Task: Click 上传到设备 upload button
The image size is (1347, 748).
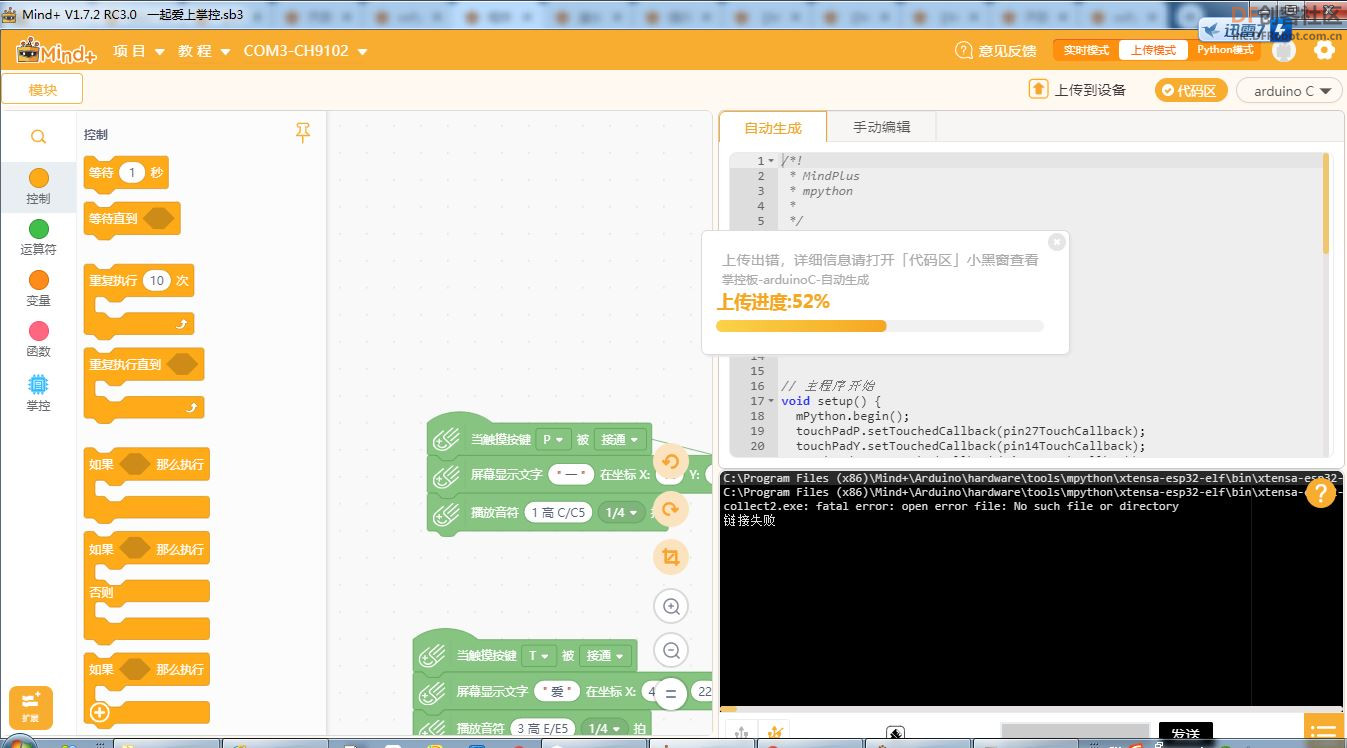Action: (x=1078, y=90)
